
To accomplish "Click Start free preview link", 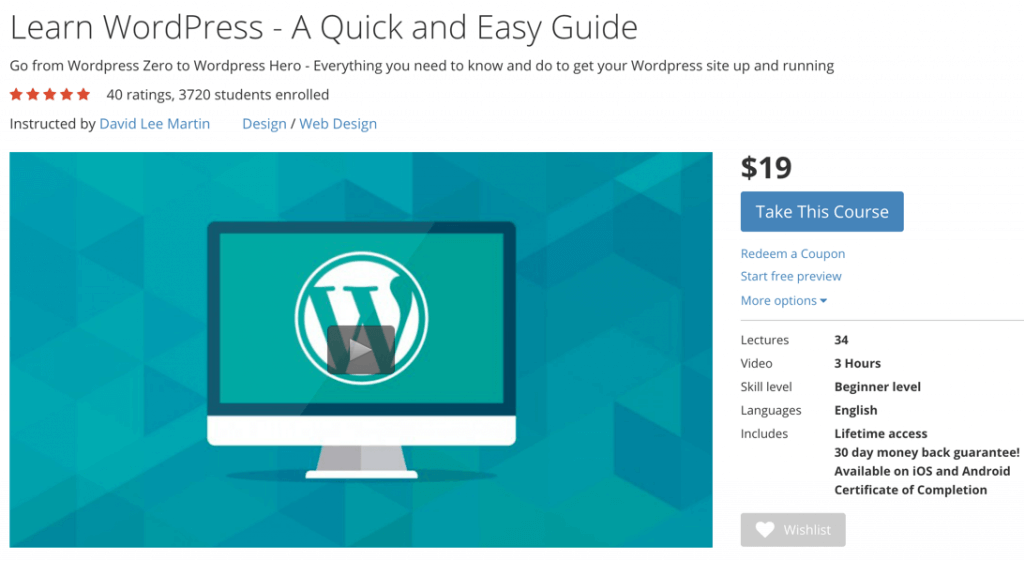I will tap(791, 276).
